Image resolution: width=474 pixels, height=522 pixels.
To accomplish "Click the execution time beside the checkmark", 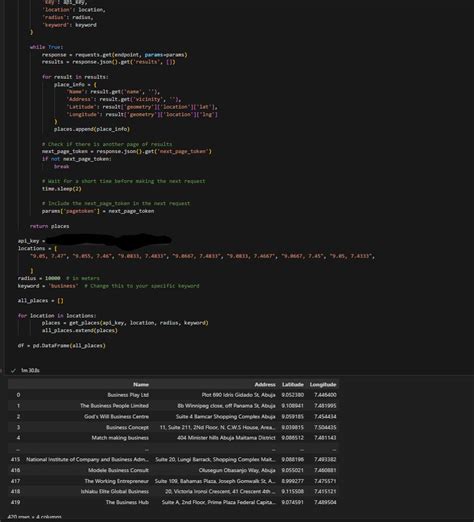I will click(x=30, y=370).
